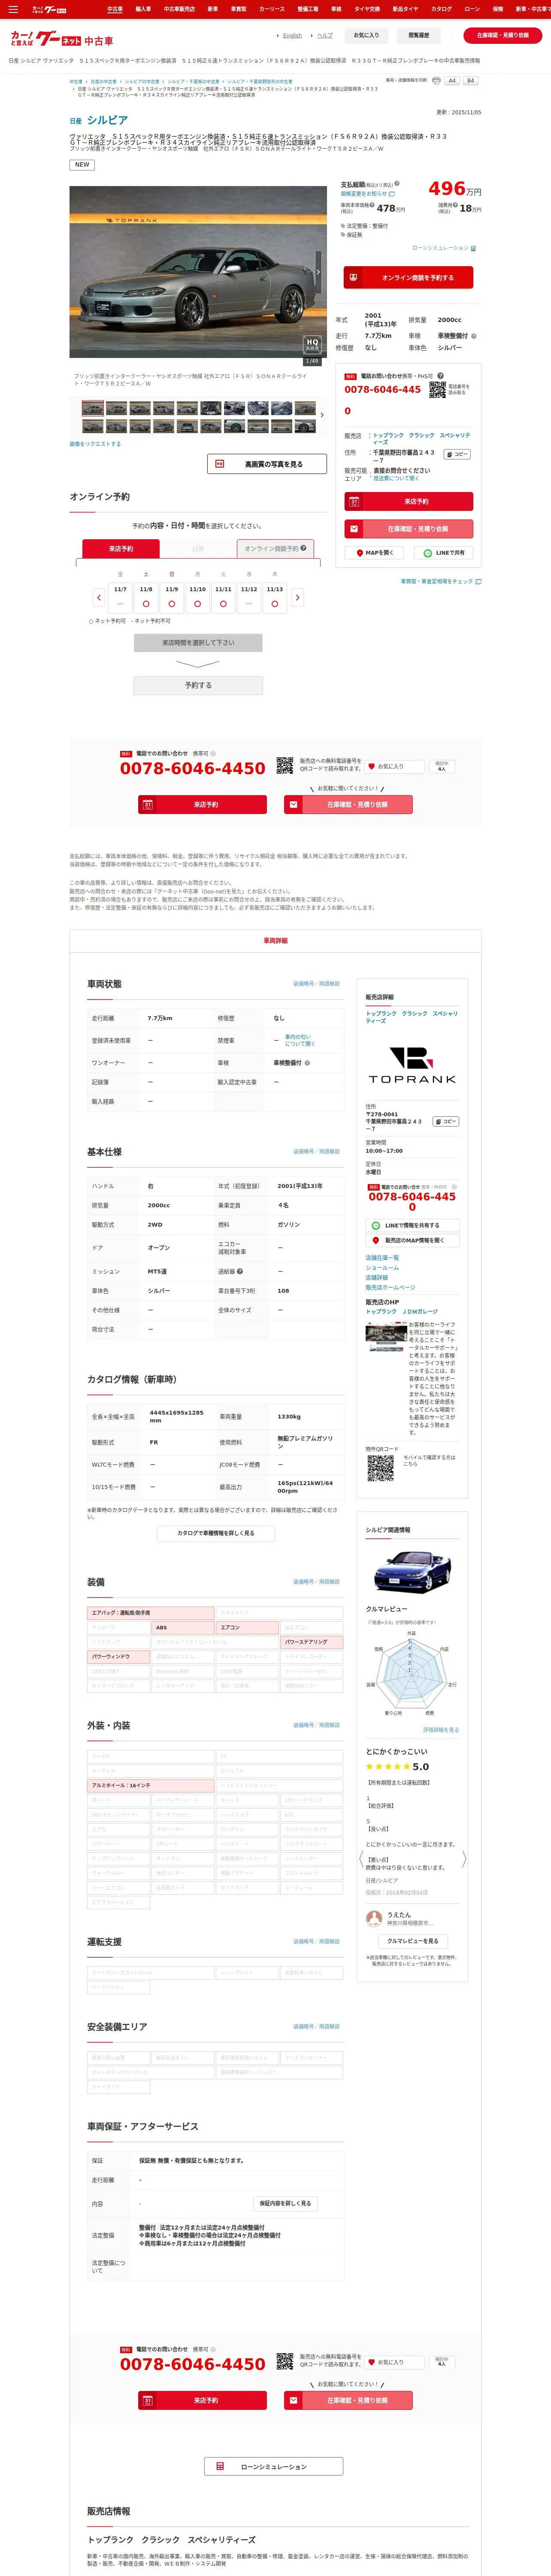
Task: Pick reservation date 11/10
Action: tap(198, 597)
